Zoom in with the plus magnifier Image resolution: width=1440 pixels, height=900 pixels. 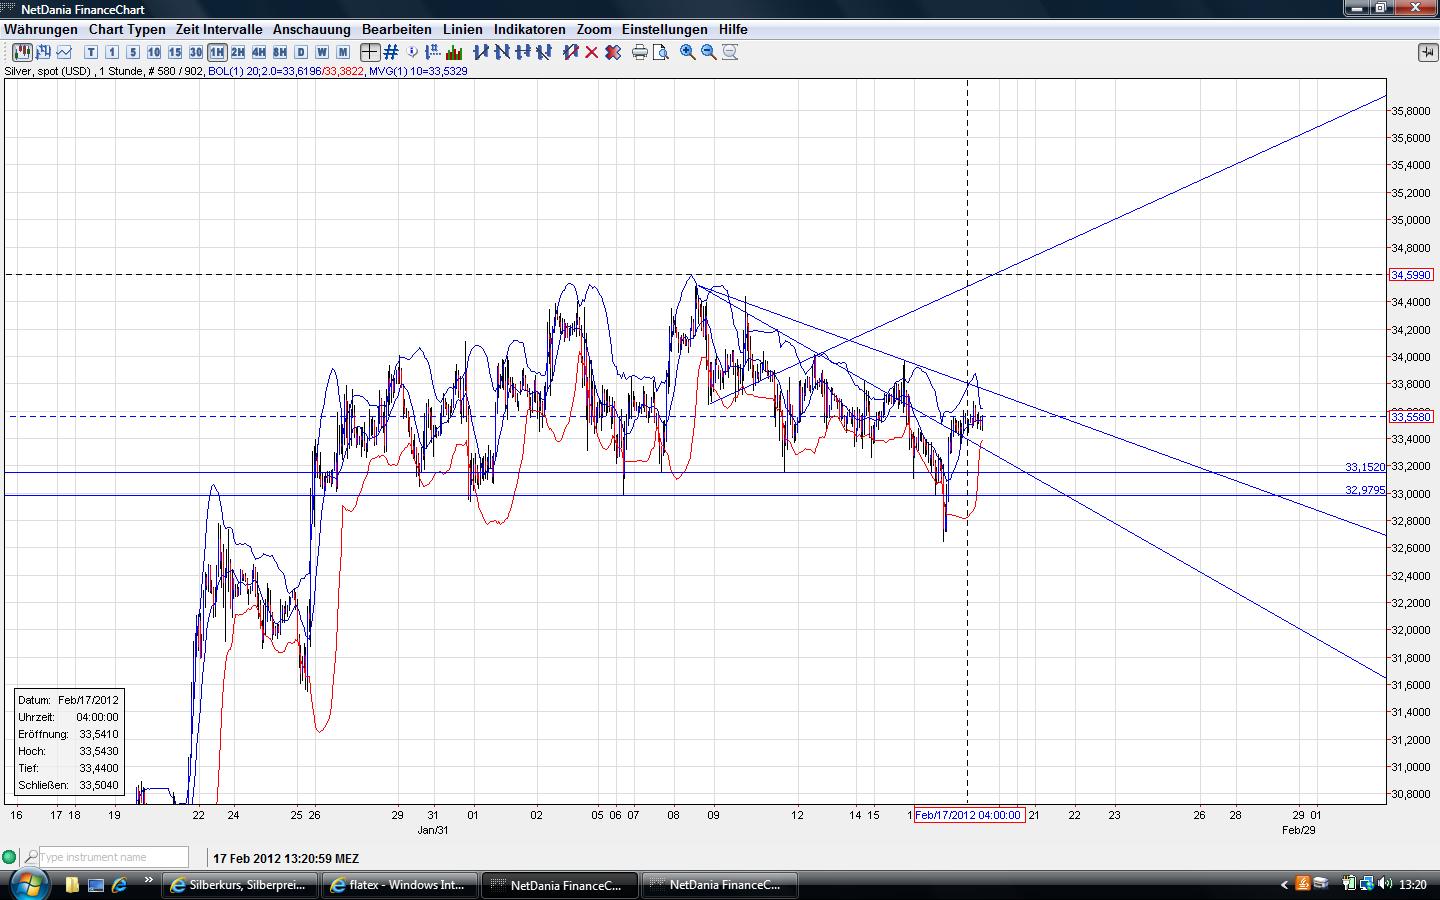coord(688,52)
